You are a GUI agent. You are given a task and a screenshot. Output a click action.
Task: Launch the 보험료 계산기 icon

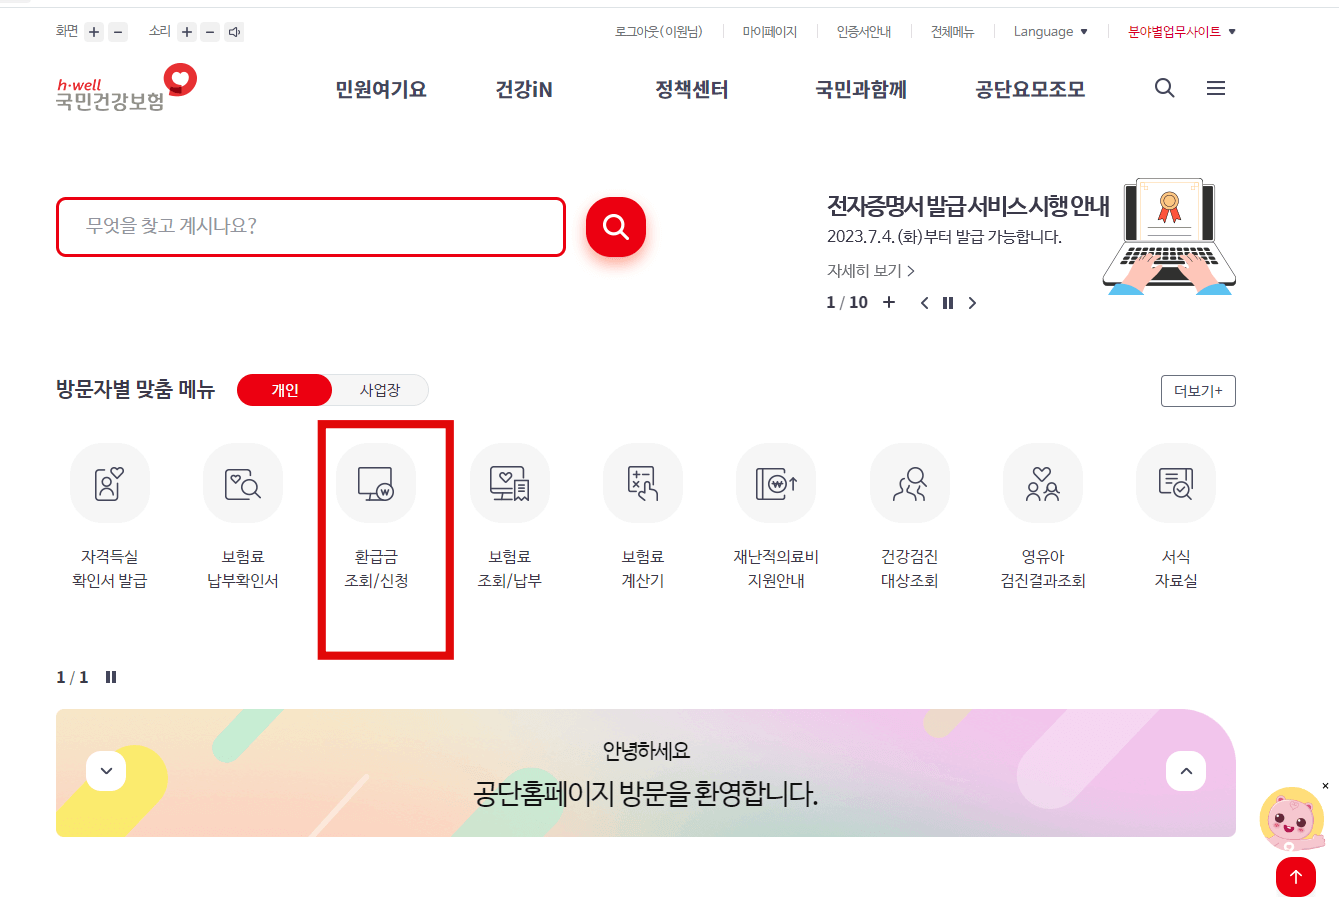click(x=642, y=482)
